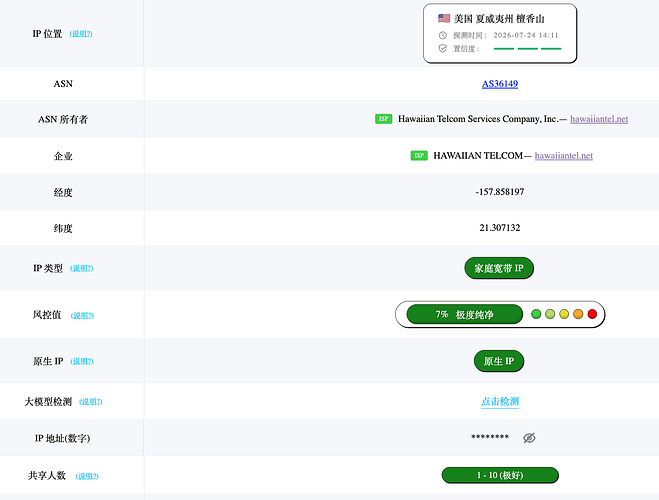Screen dimensions: 659x500
Task: Toggle IP address visibility eye icon
Action: [x=529, y=438]
